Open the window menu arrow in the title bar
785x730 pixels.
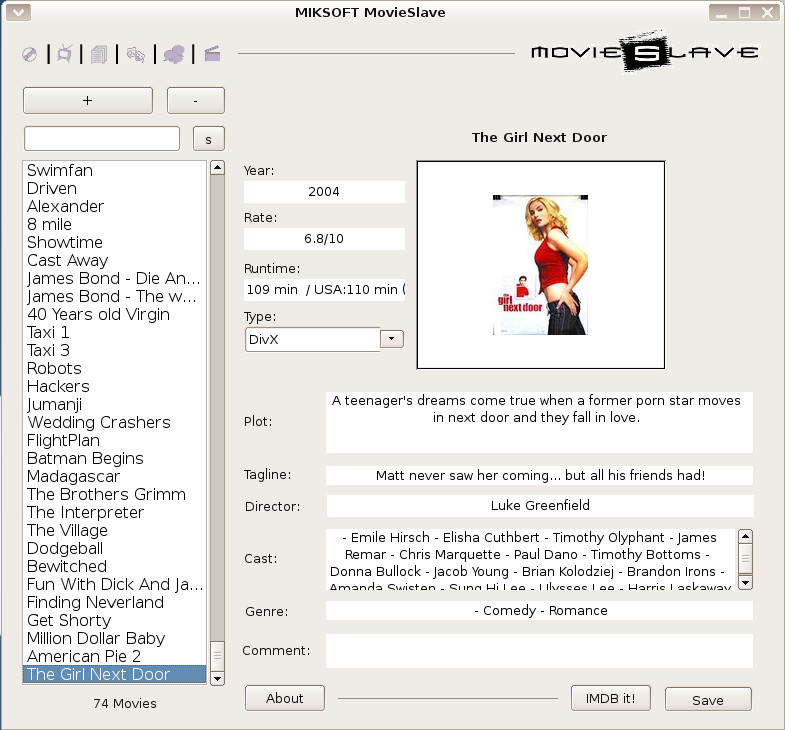point(19,12)
